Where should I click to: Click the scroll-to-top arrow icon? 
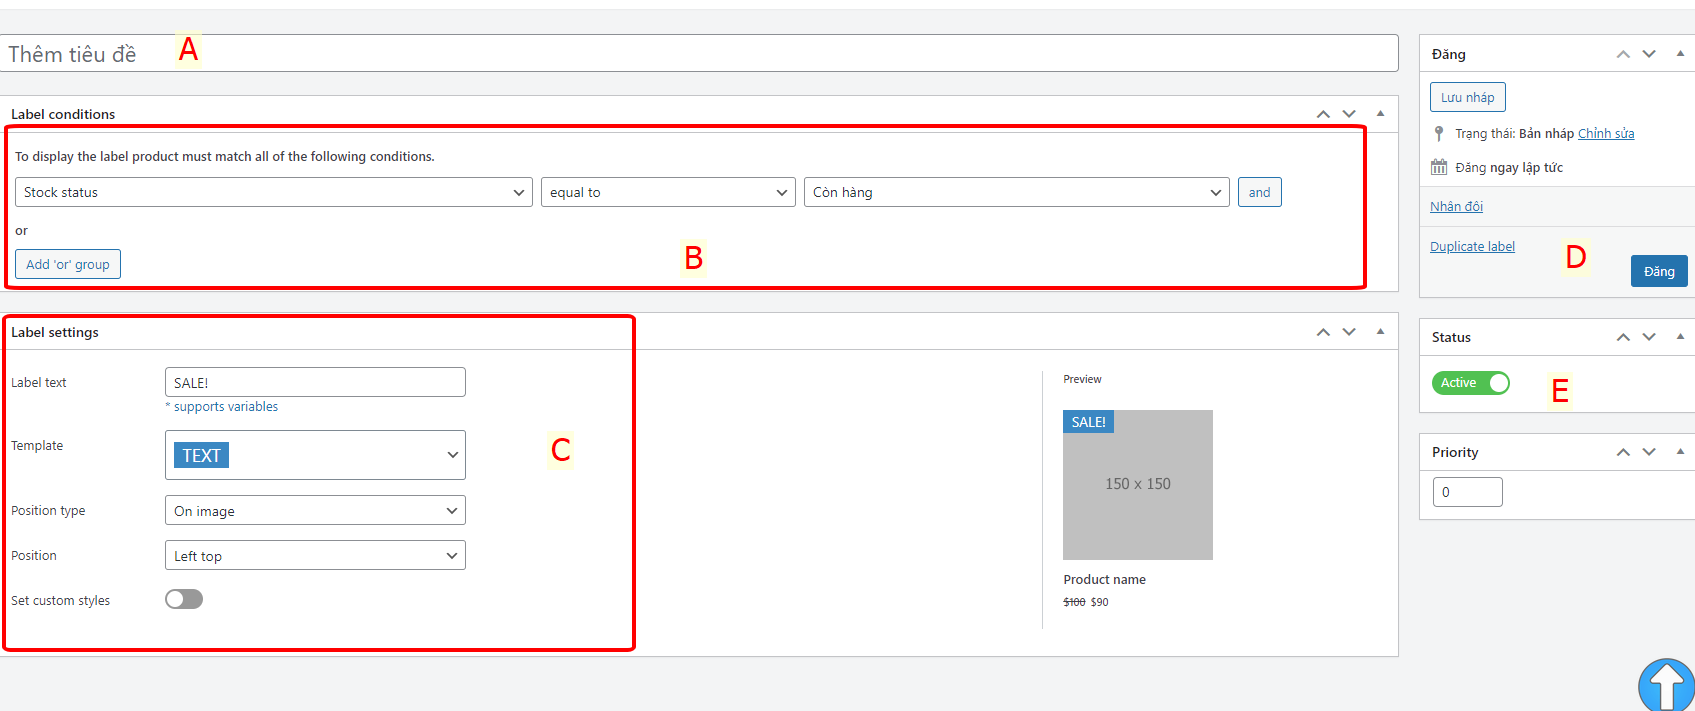click(x=1666, y=685)
